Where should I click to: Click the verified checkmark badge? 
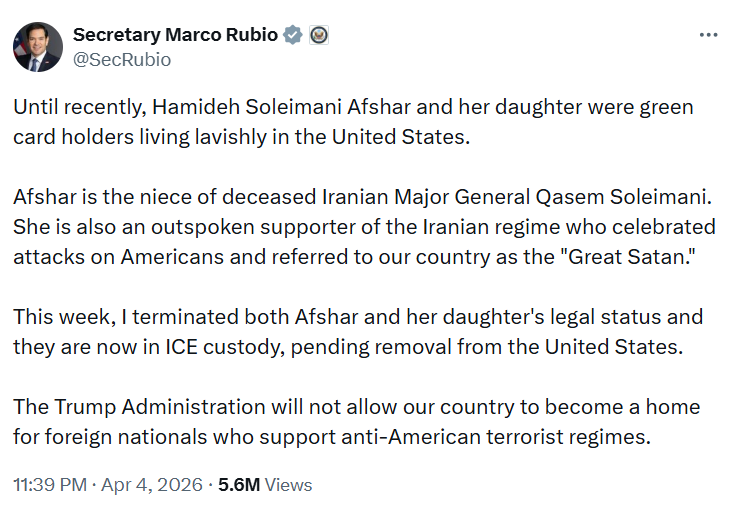[293, 35]
